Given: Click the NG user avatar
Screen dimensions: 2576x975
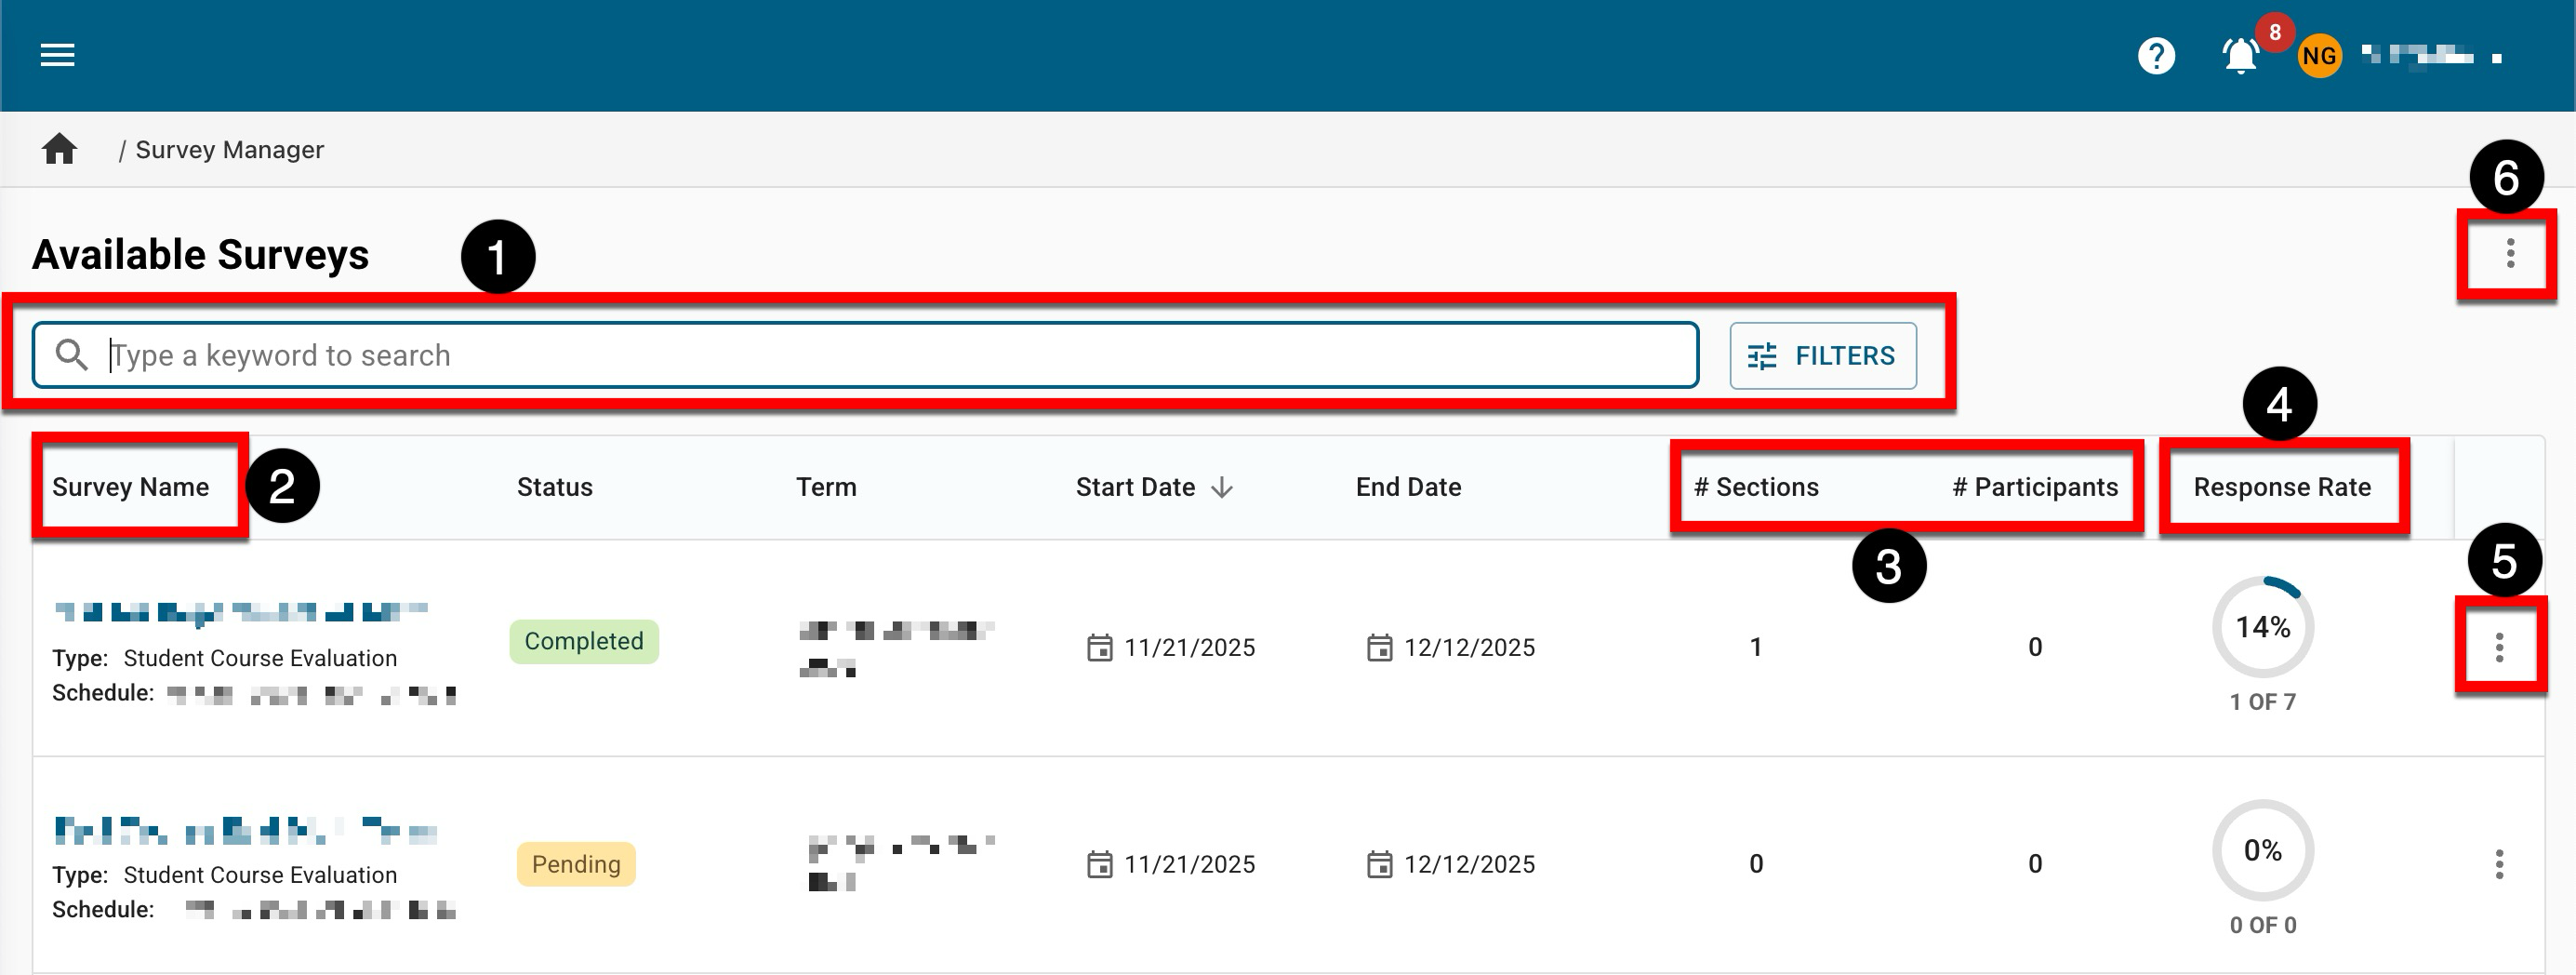Looking at the screenshot, I should point(2319,55).
